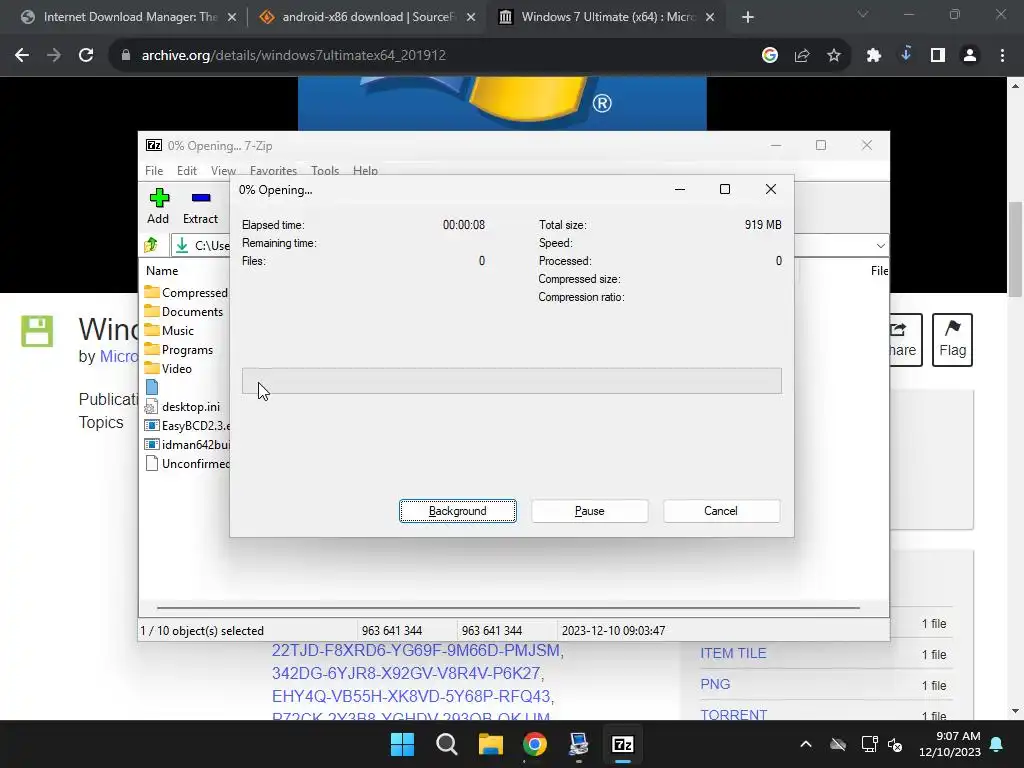This screenshot has height=768, width=1024.
Task: Open the ITEM TILE download link
Action: [733, 653]
